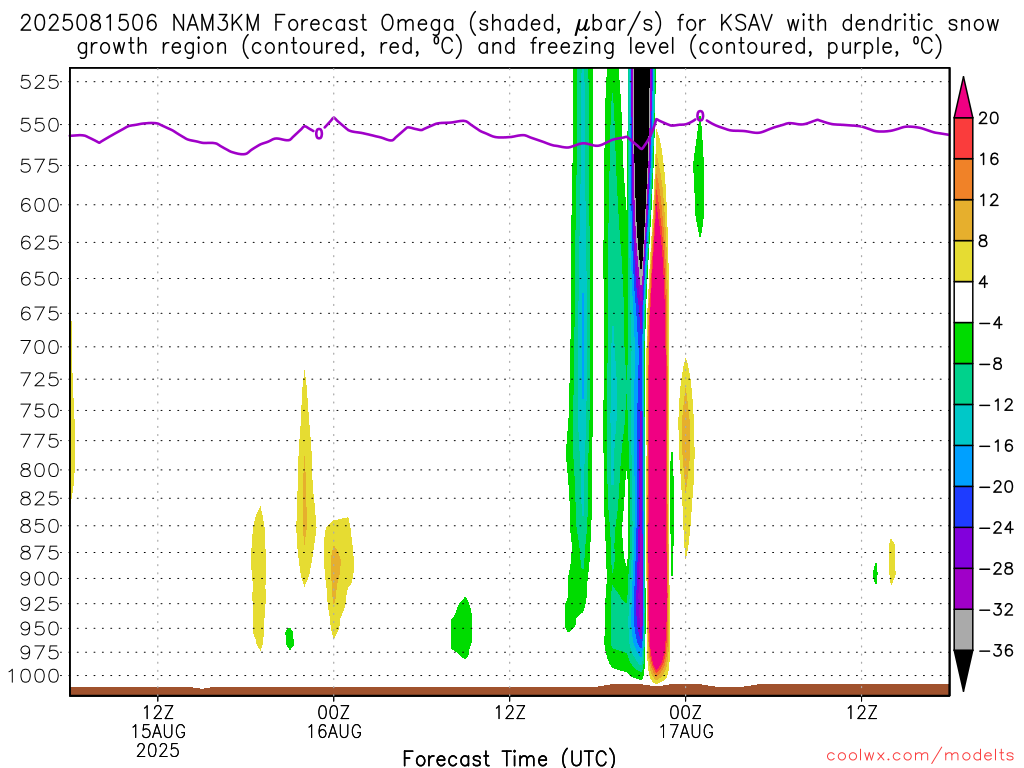
Task: Pick the green colorbar segment between -4 and -8
Action: [x=963, y=343]
